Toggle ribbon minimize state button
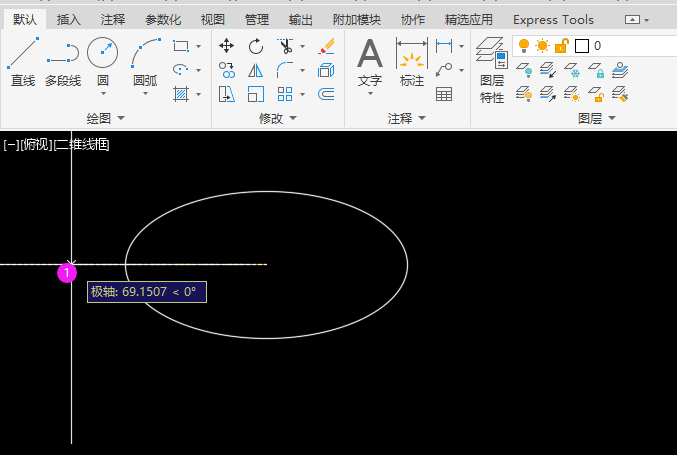The height and width of the screenshot is (455, 677). (633, 20)
